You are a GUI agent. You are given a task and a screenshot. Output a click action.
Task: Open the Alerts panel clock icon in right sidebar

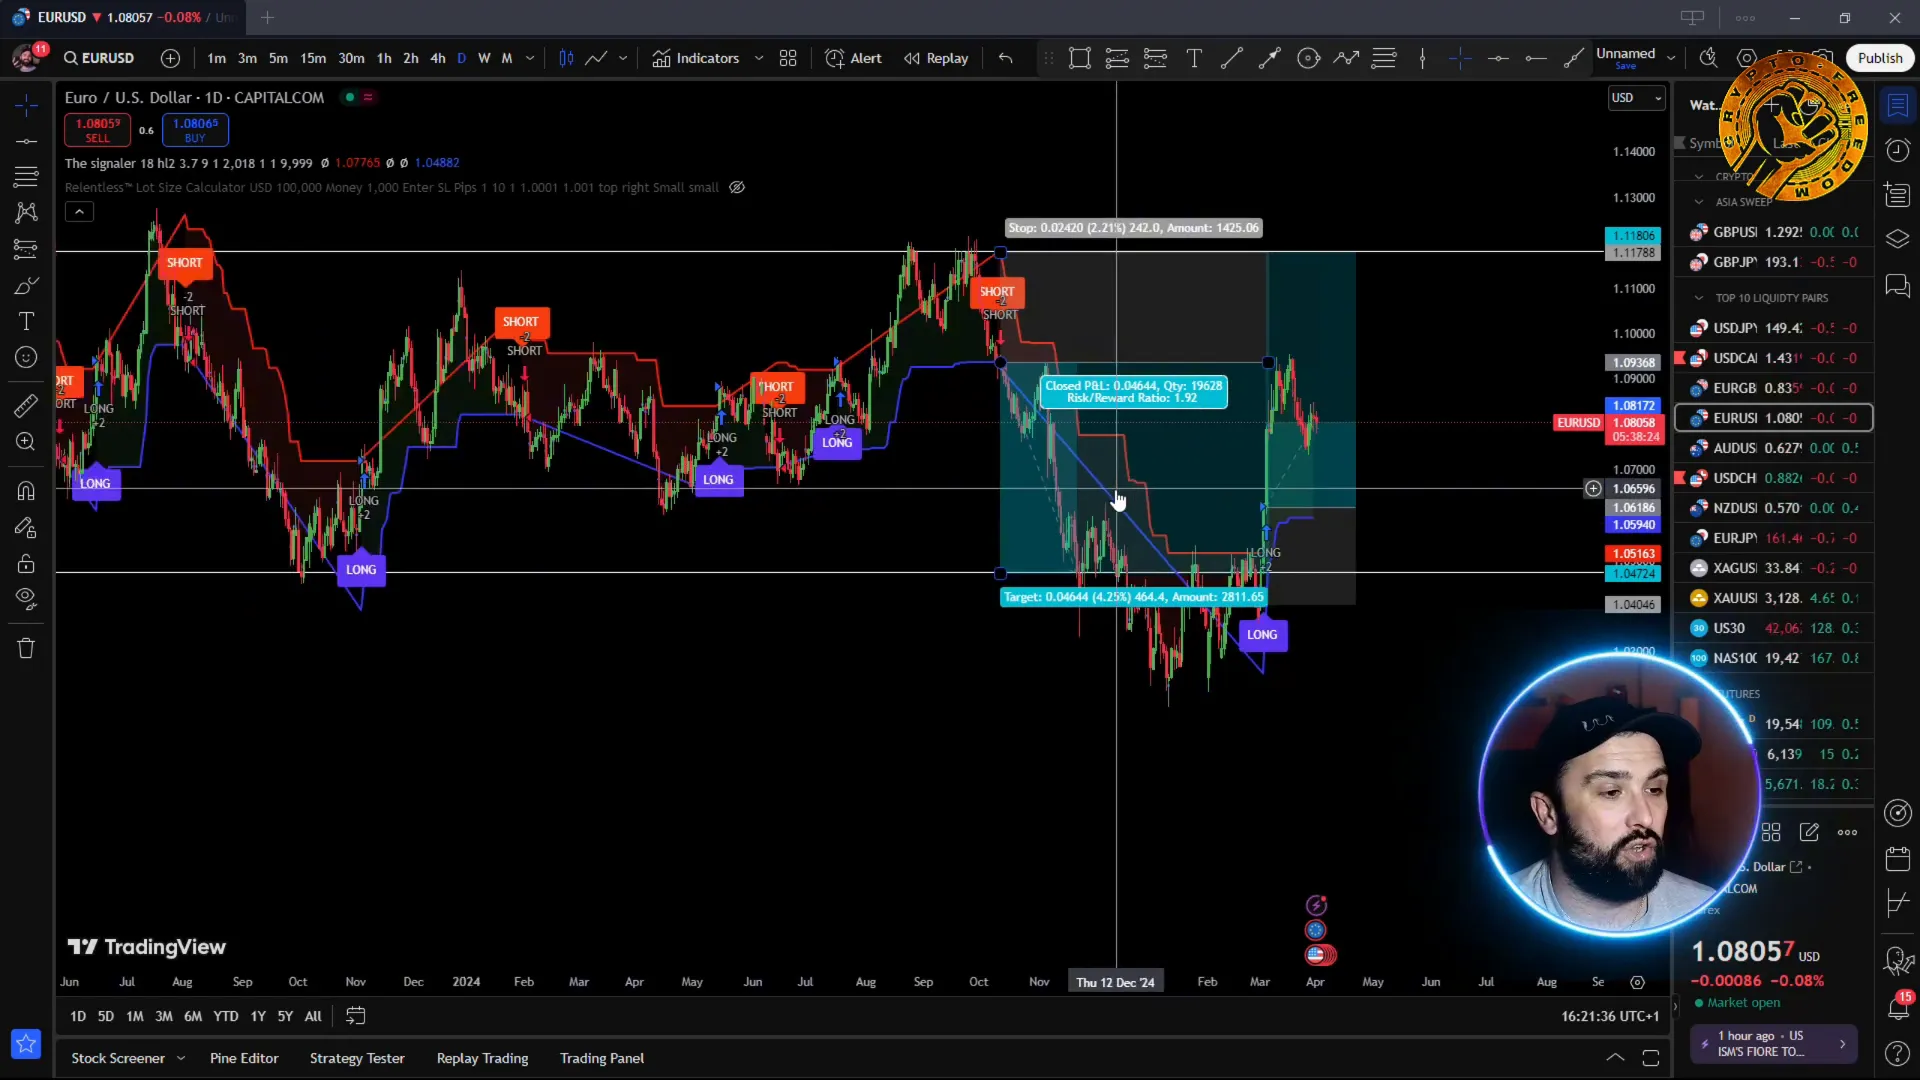point(1897,150)
